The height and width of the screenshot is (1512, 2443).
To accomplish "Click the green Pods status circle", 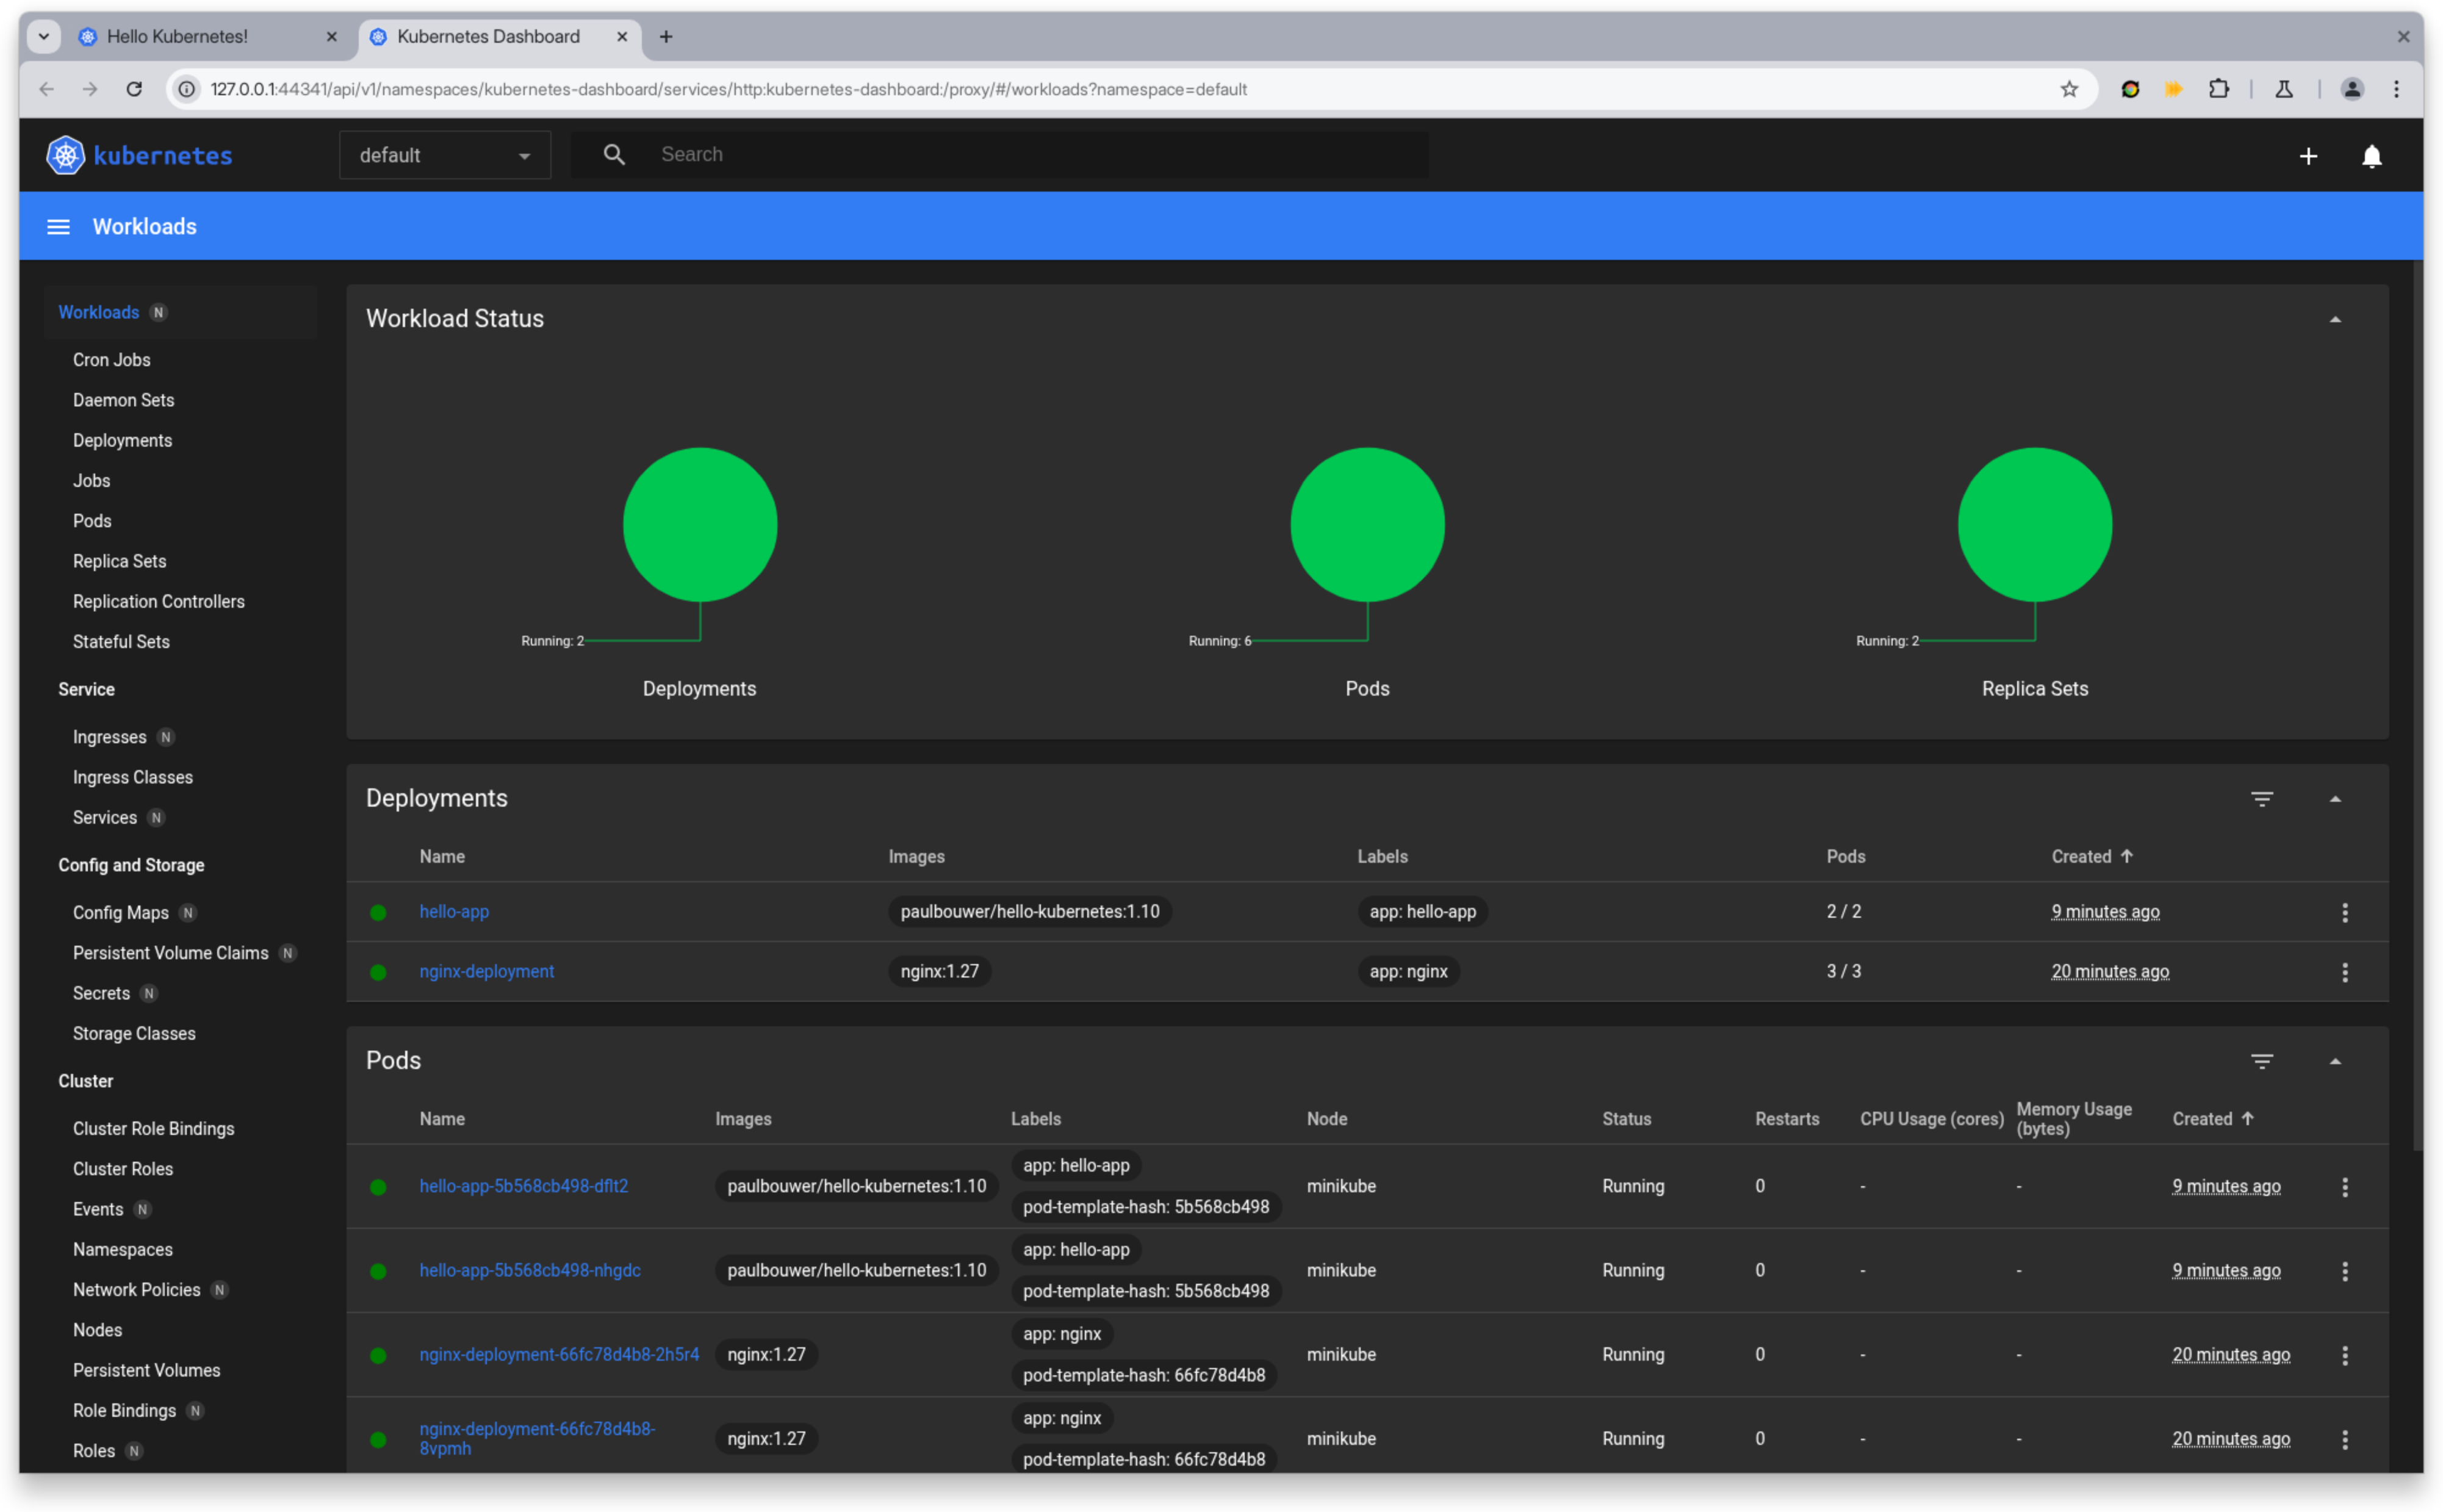I will tap(1366, 524).
